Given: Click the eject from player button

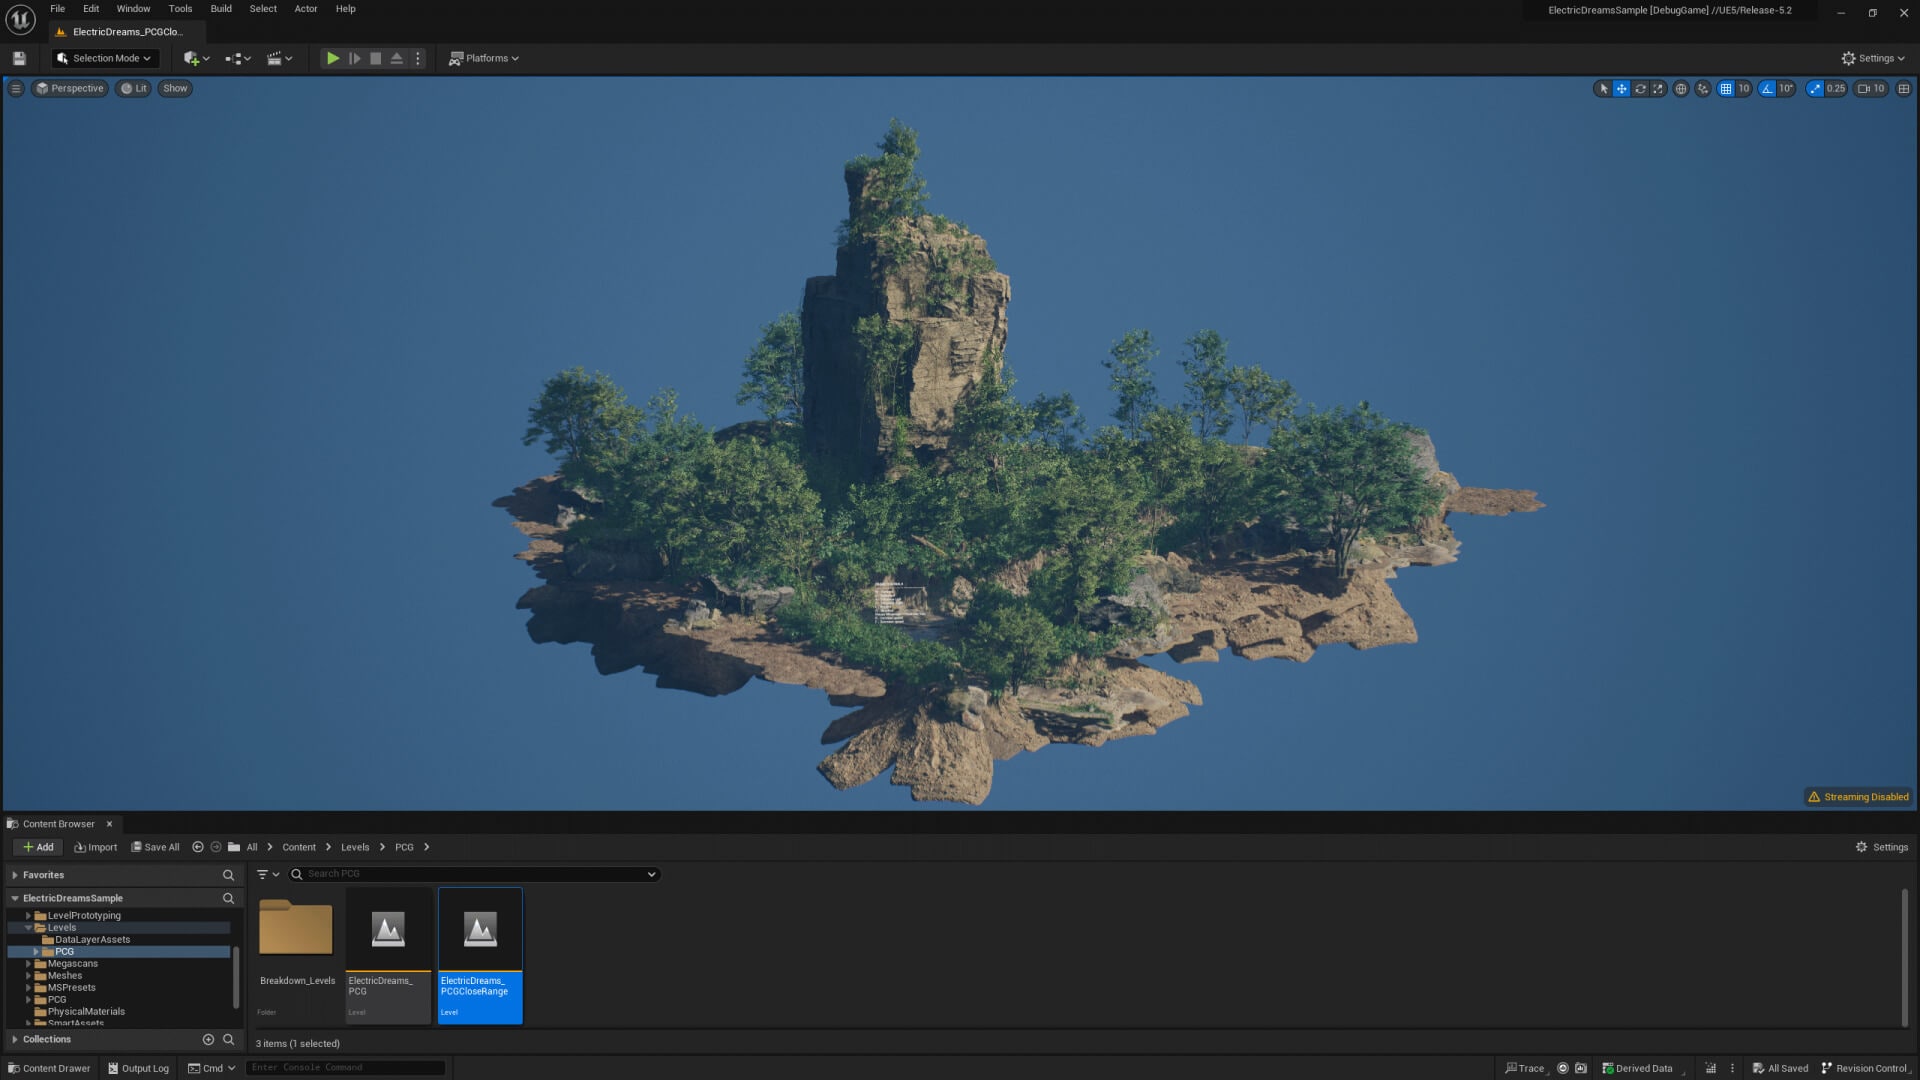Looking at the screenshot, I should [396, 58].
